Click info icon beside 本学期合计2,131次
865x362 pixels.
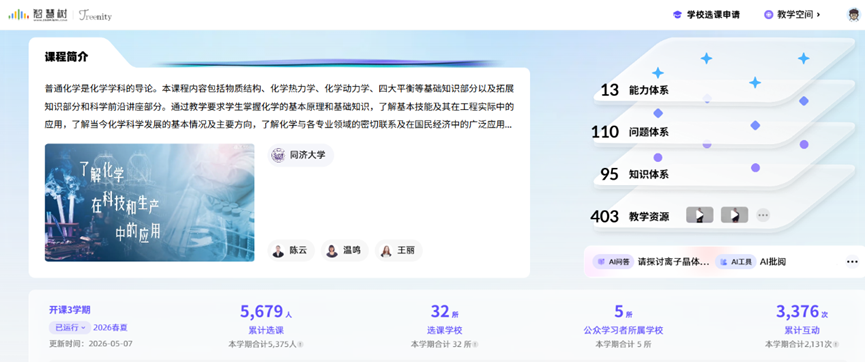pyautogui.click(x=836, y=344)
